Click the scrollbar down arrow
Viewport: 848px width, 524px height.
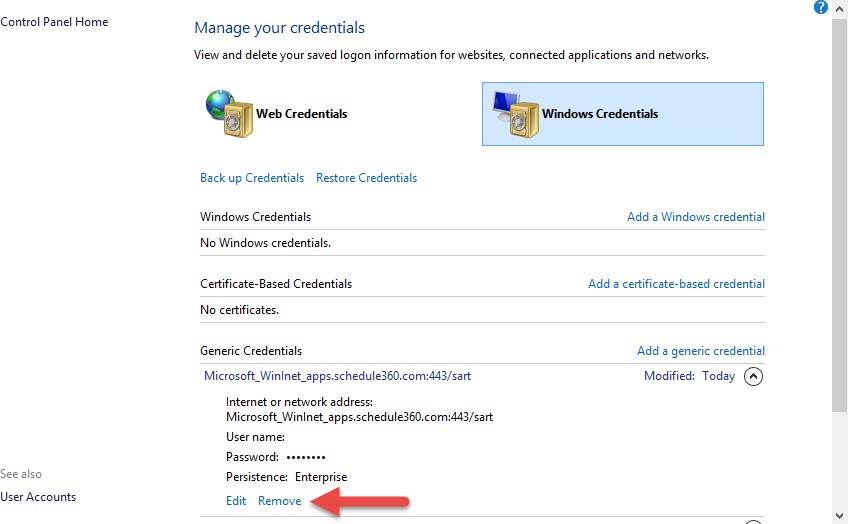[x=839, y=515]
